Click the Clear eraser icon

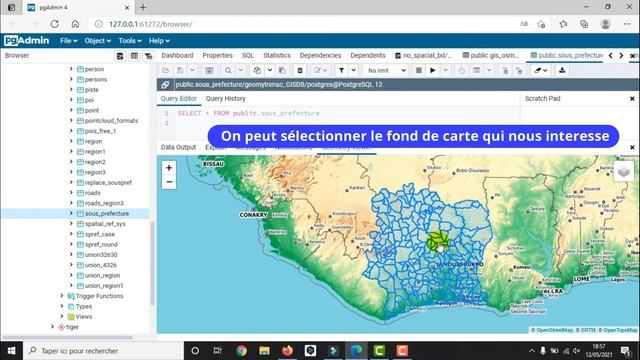(x=538, y=70)
